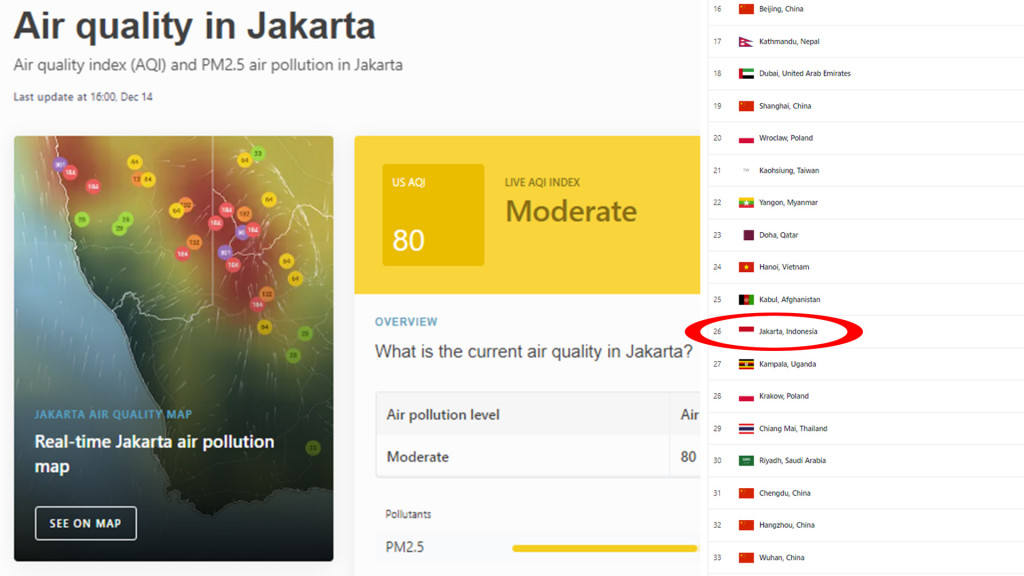Screen dimensions: 1024x576
Task: Click the Air quality in Jakarta heading
Action: pyautogui.click(x=195, y=27)
